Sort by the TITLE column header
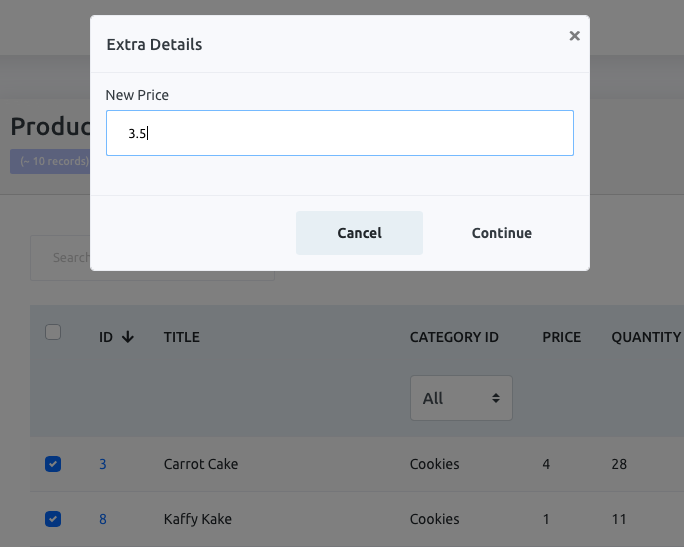 pos(182,337)
